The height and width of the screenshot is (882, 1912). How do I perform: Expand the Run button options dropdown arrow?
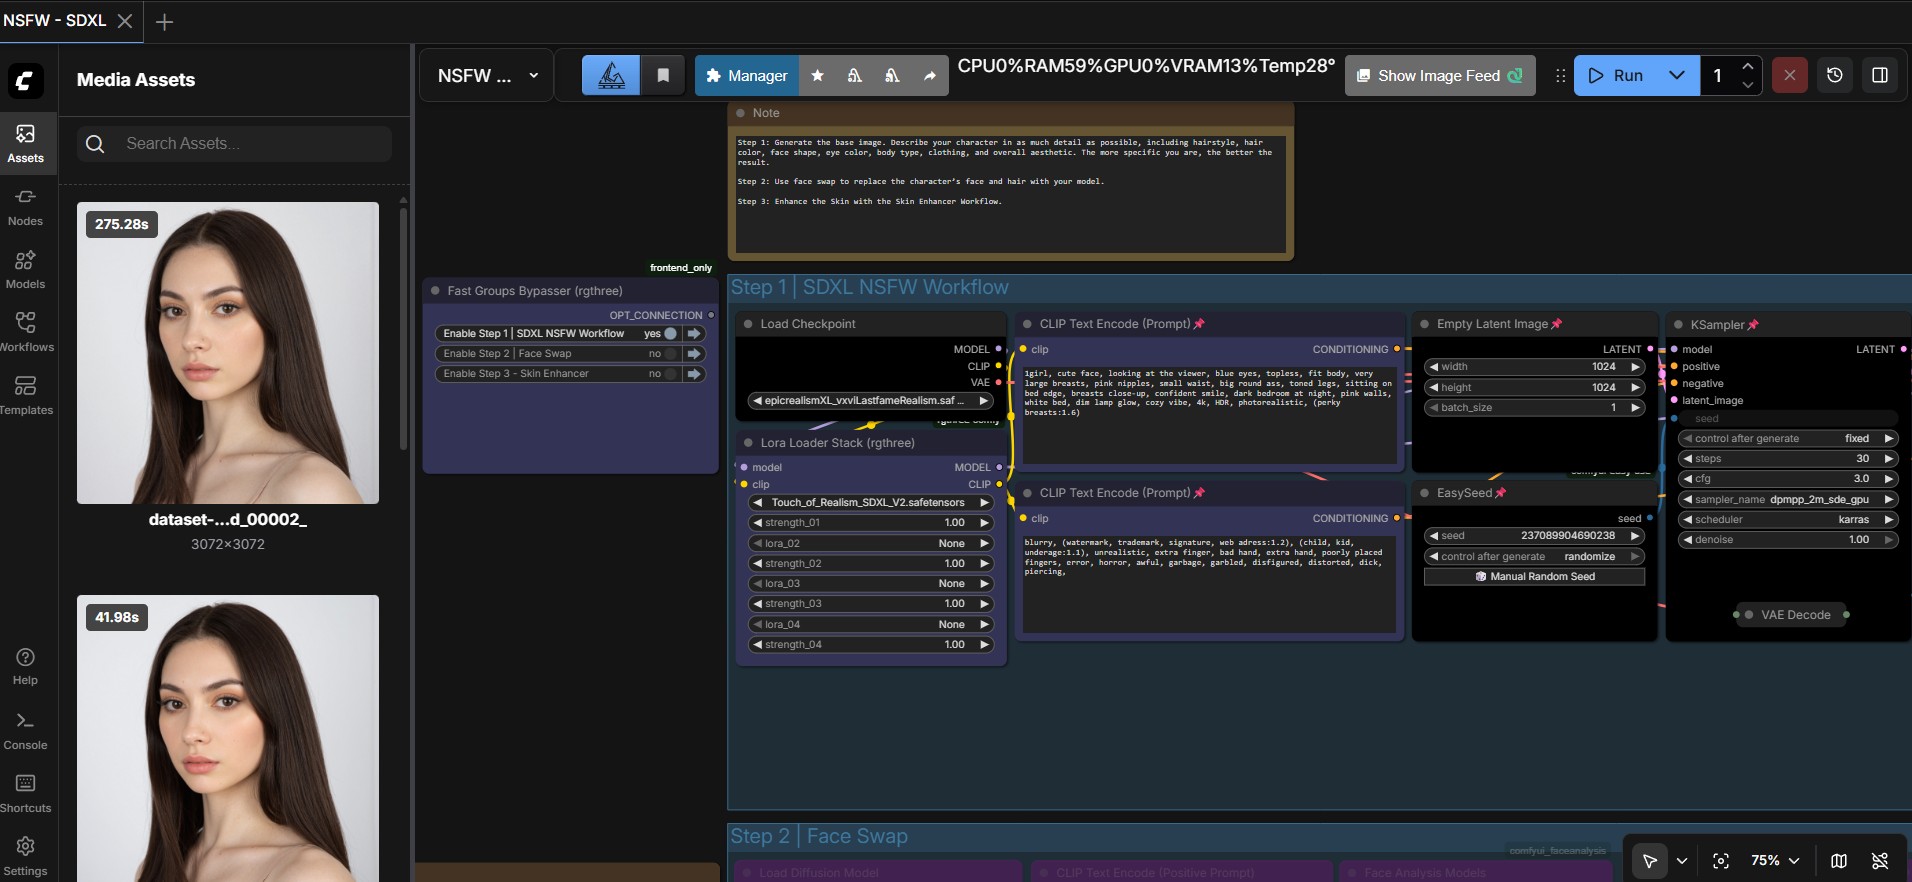[x=1677, y=76]
